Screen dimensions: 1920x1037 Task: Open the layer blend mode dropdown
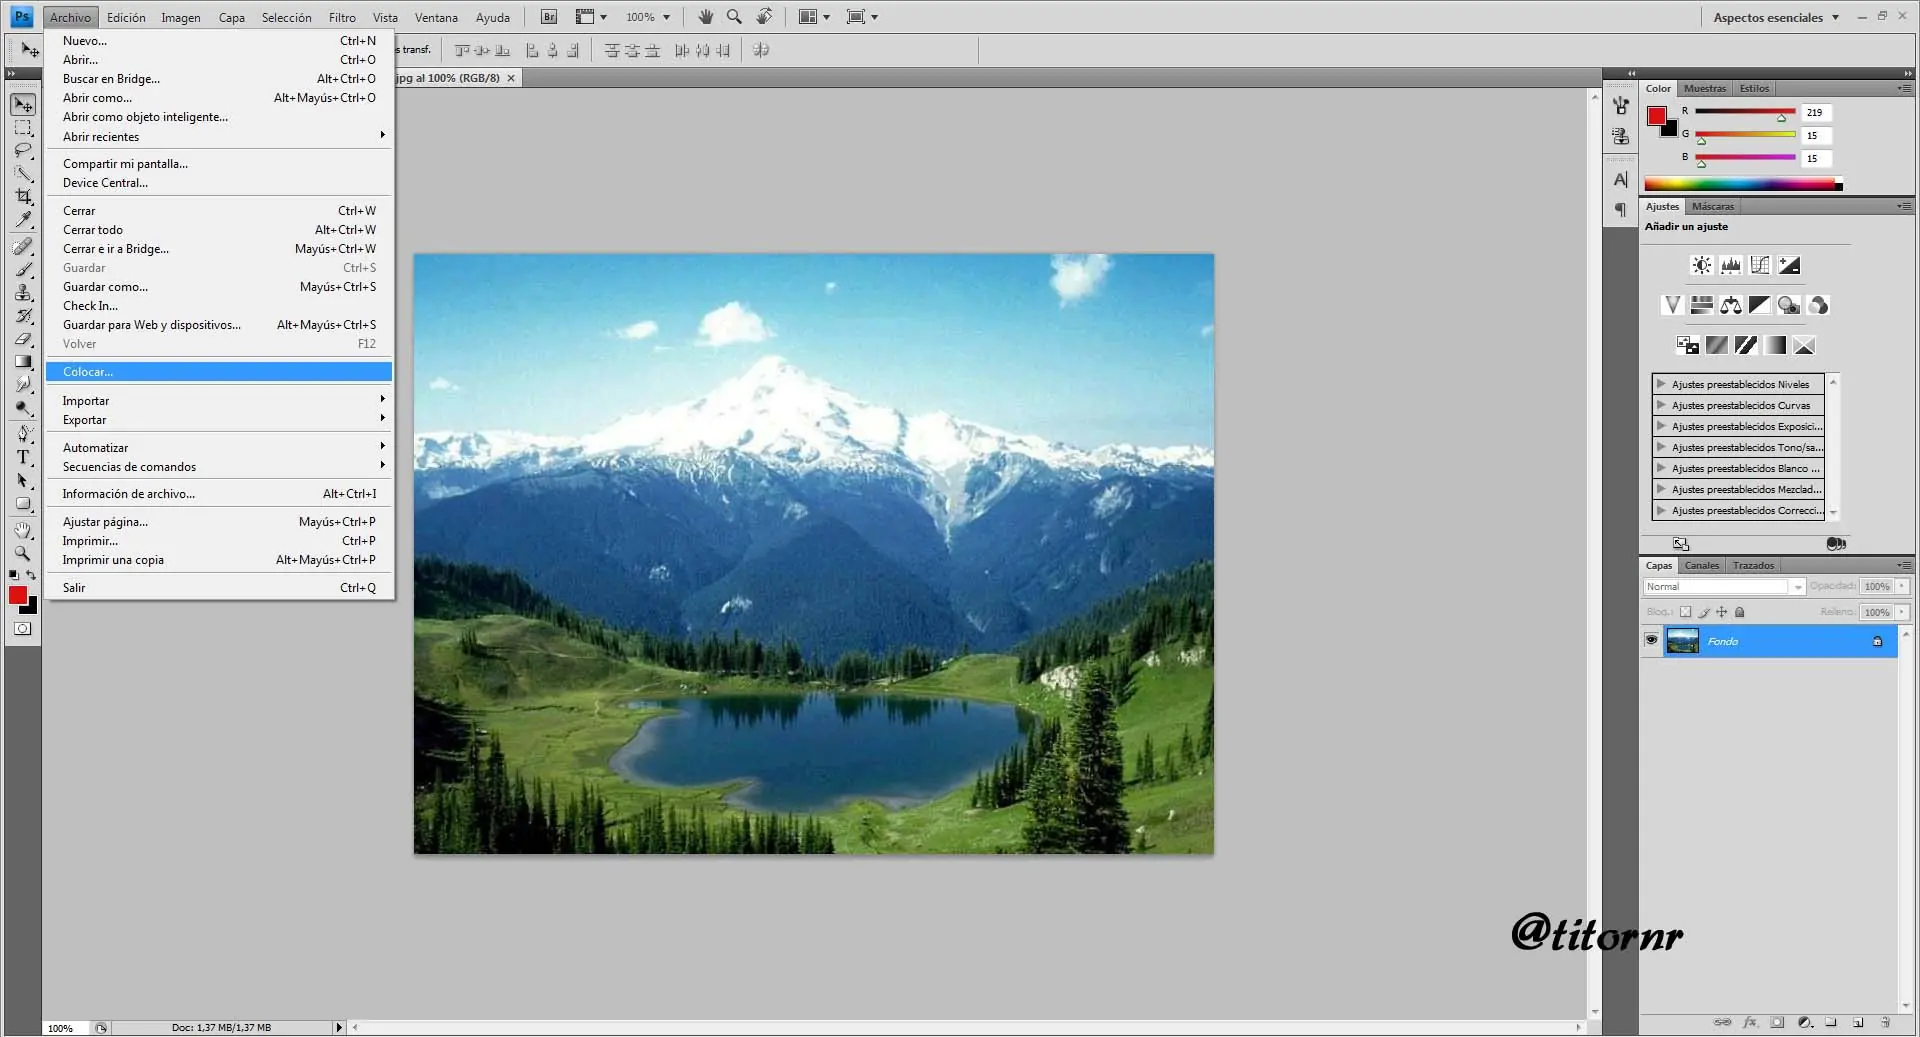[1724, 587]
